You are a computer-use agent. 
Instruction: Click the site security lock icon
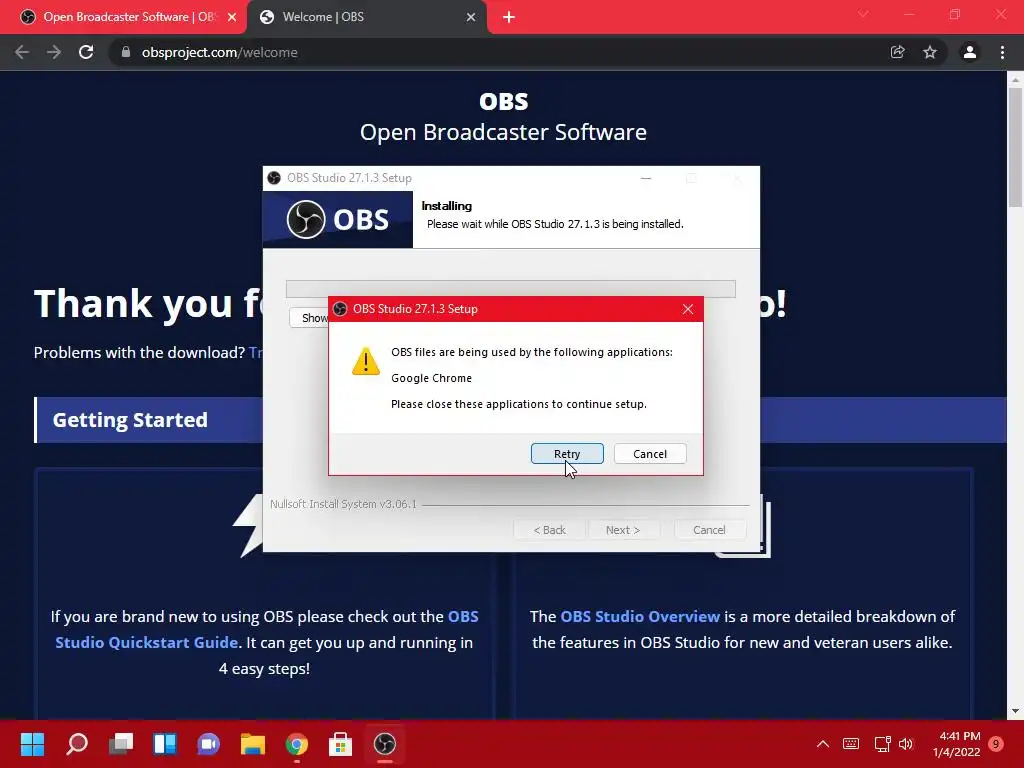tap(126, 52)
